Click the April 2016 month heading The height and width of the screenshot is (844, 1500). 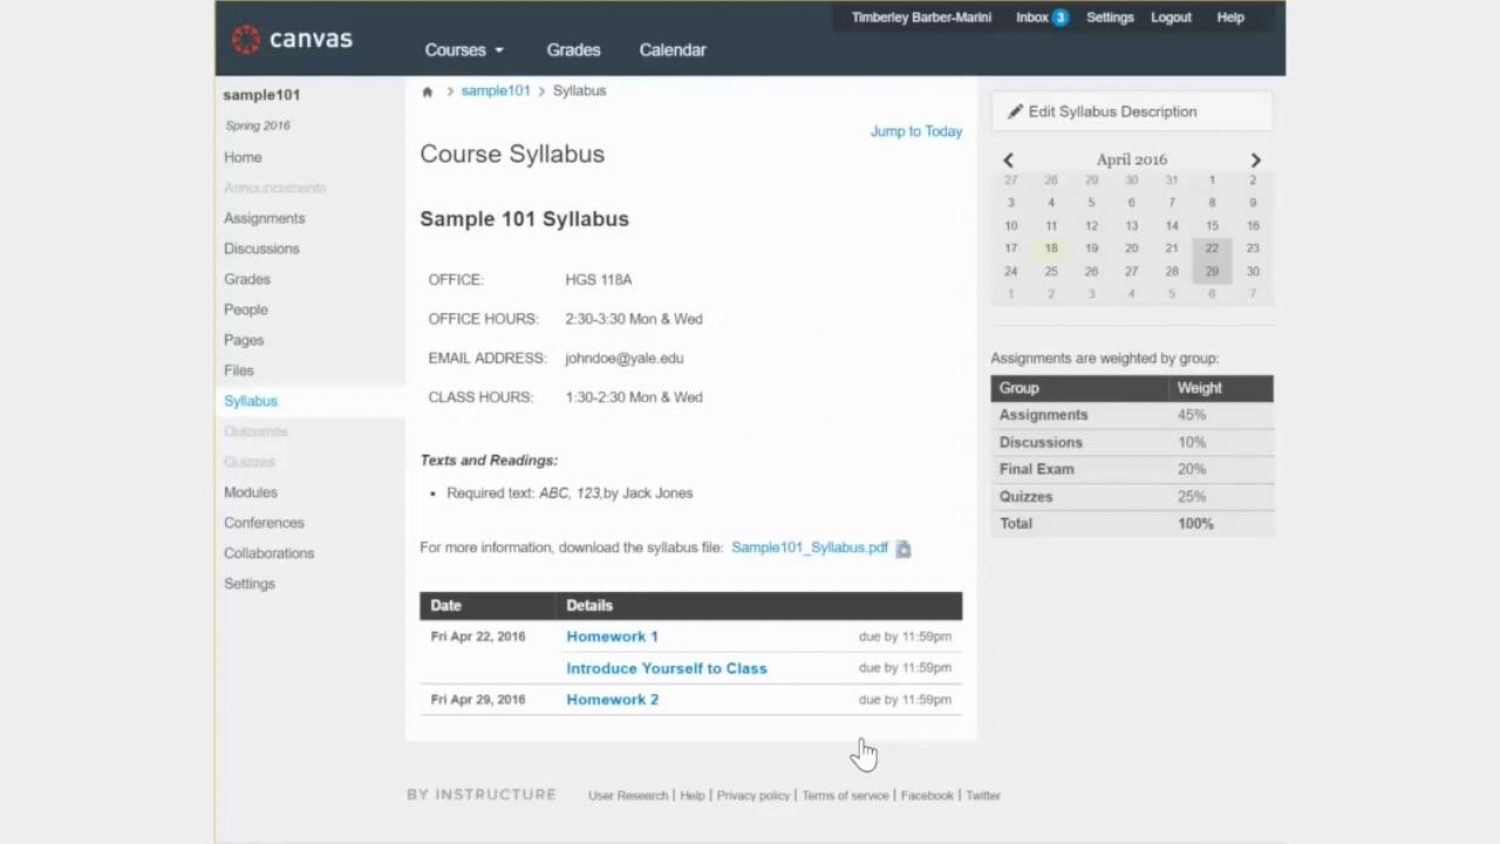pos(1131,160)
